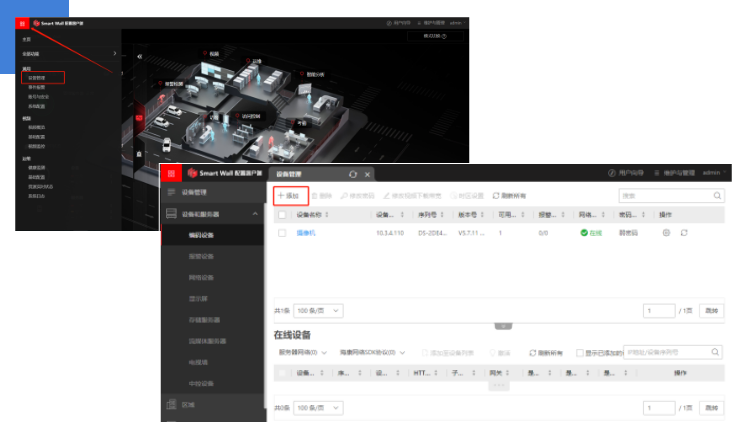Click the magnifier icon in top search box
Viewport: 749px width, 438px height.
pos(716,196)
